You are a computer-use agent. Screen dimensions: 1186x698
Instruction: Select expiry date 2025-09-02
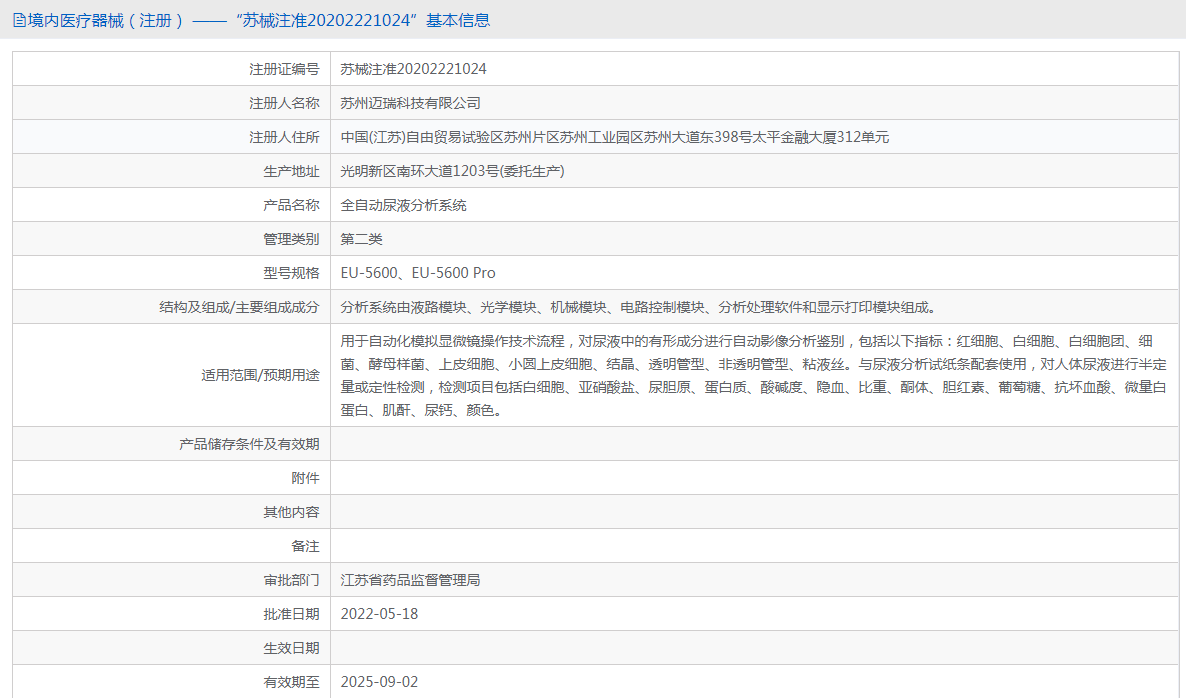pos(379,682)
